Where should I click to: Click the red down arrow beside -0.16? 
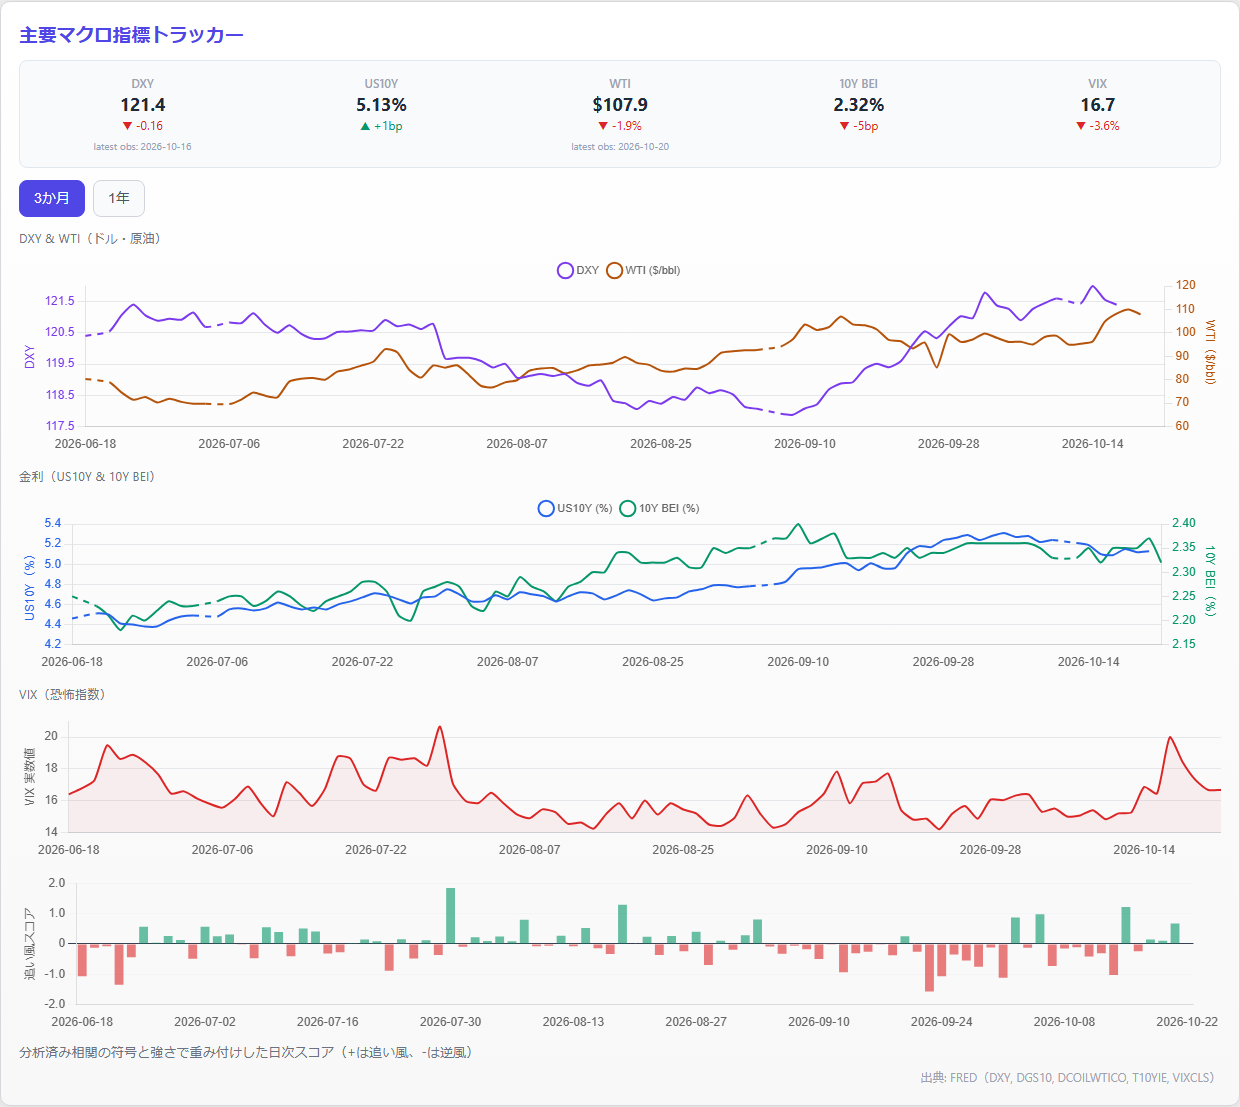pos(127,126)
